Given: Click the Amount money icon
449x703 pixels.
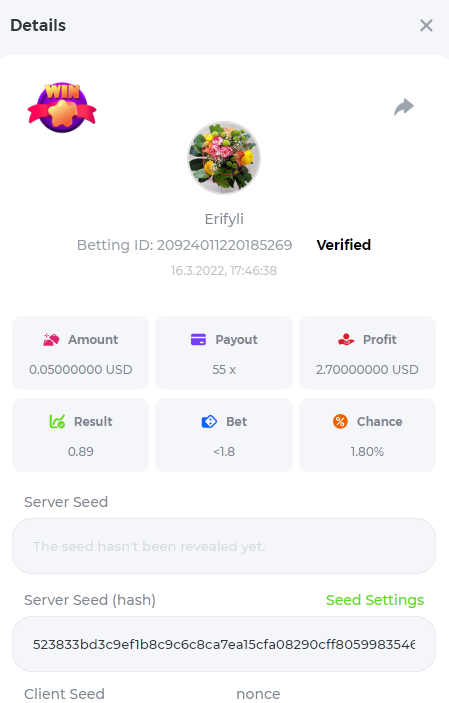Looking at the screenshot, I should 51,339.
